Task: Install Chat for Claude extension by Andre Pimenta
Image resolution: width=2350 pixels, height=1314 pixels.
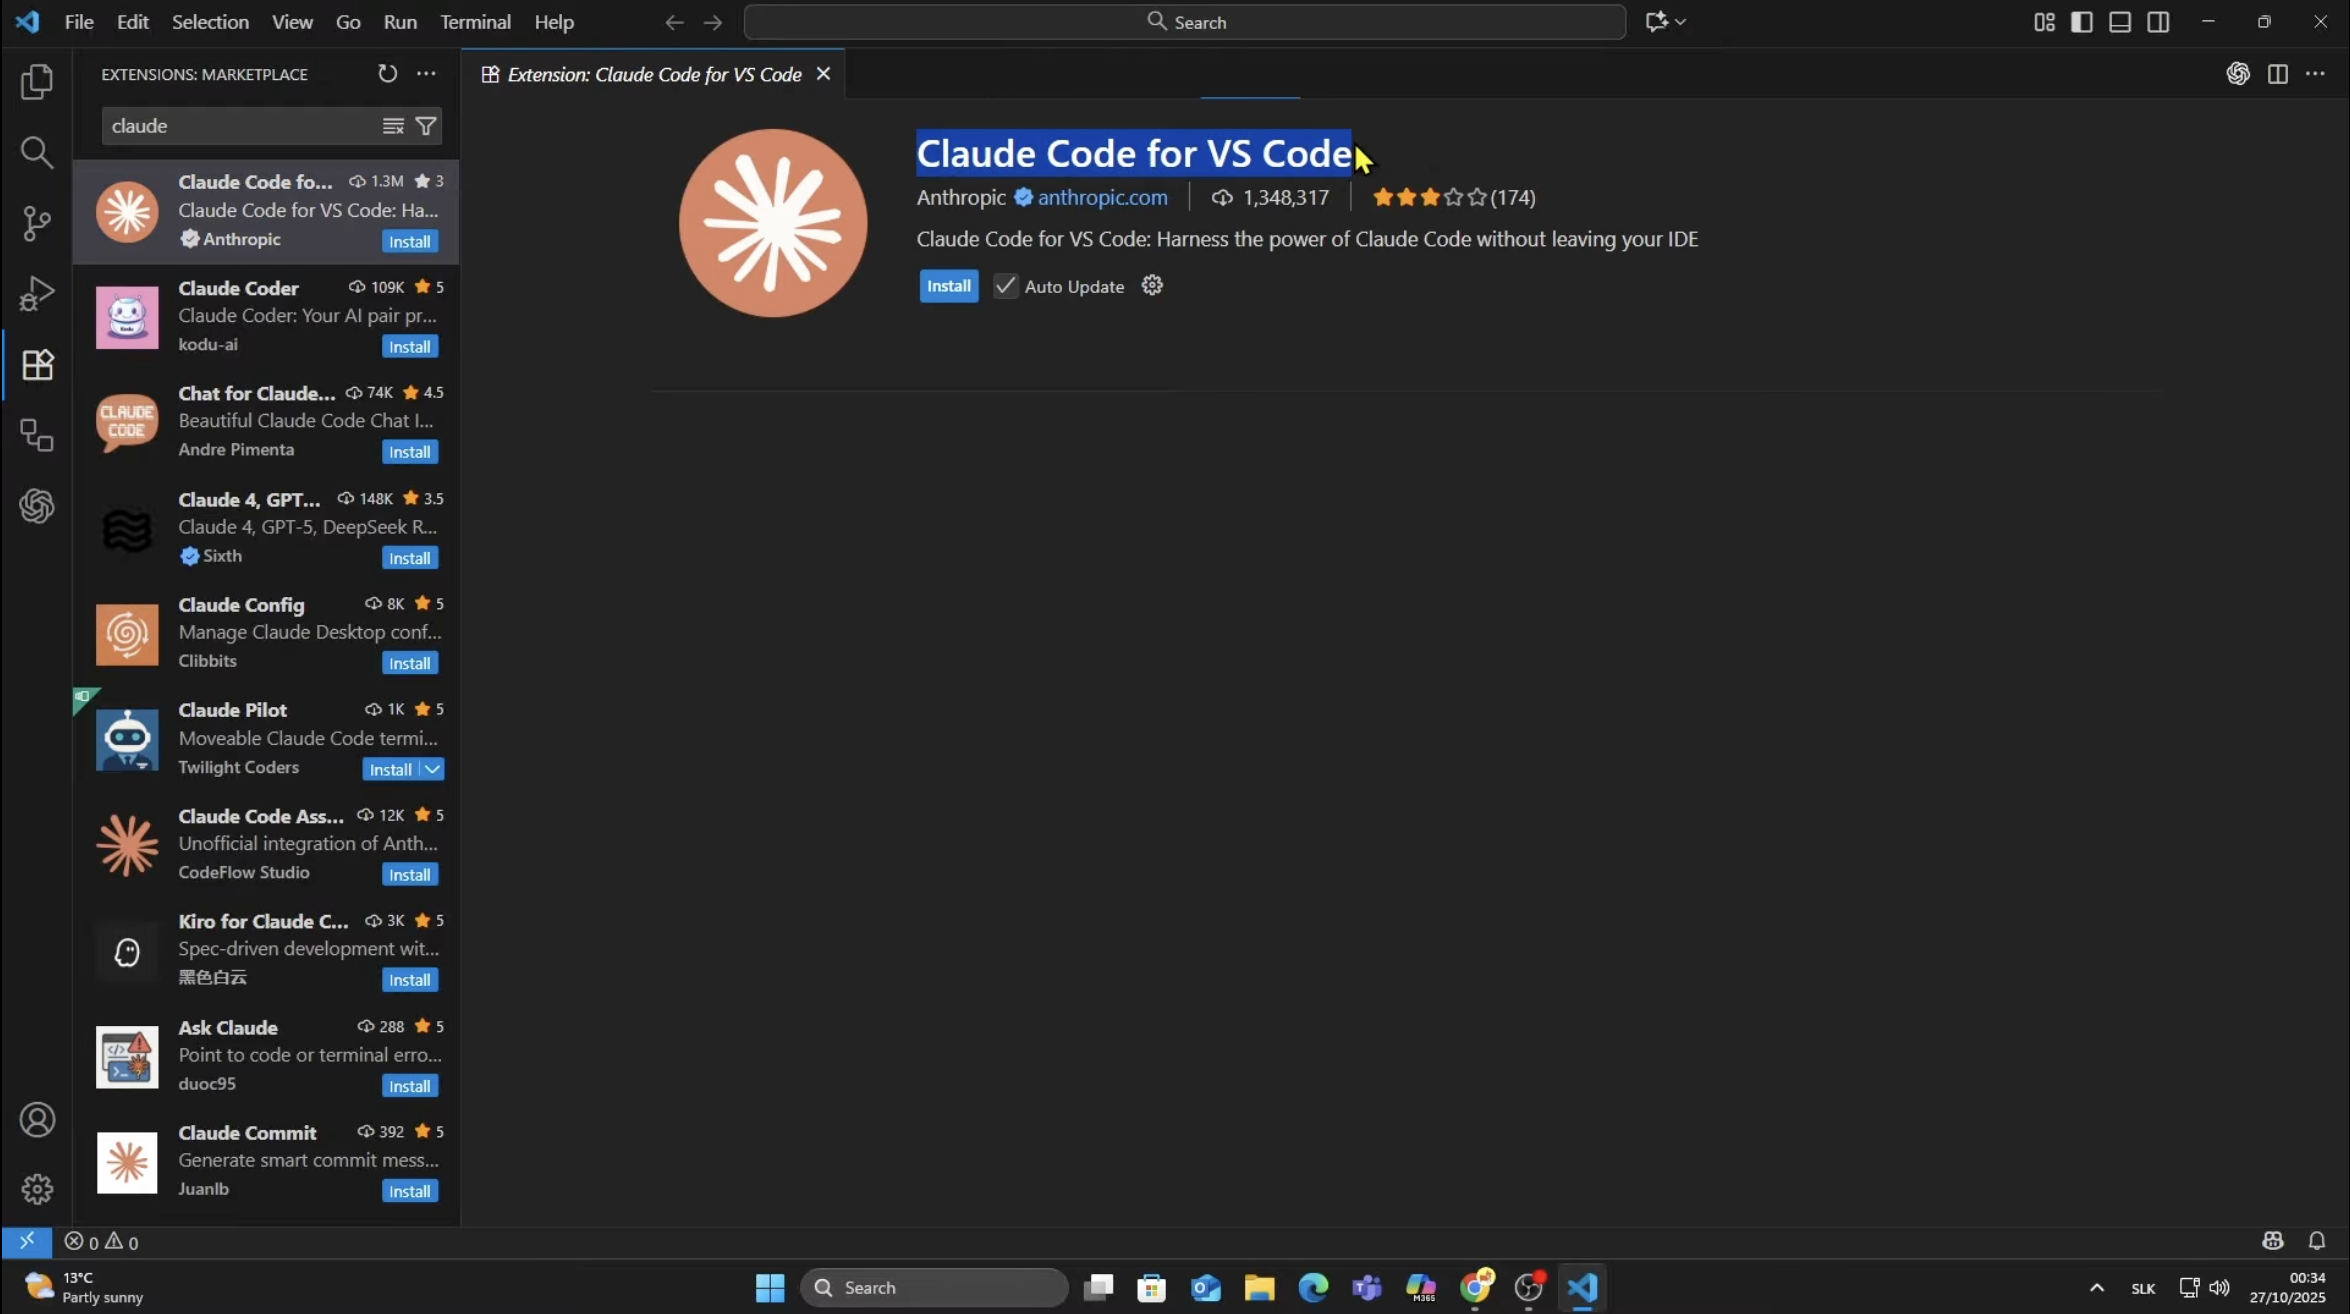Action: pos(410,452)
